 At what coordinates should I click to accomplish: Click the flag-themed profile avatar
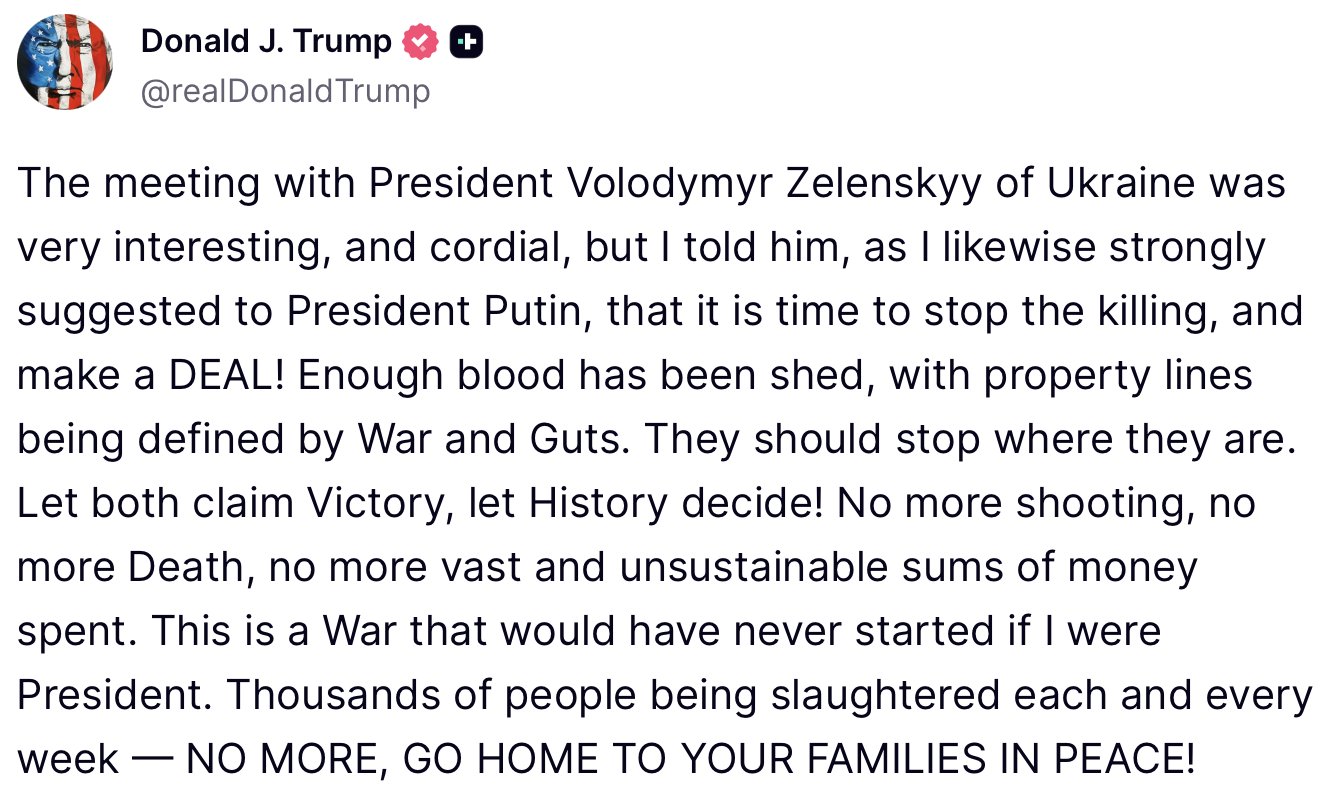[64, 62]
